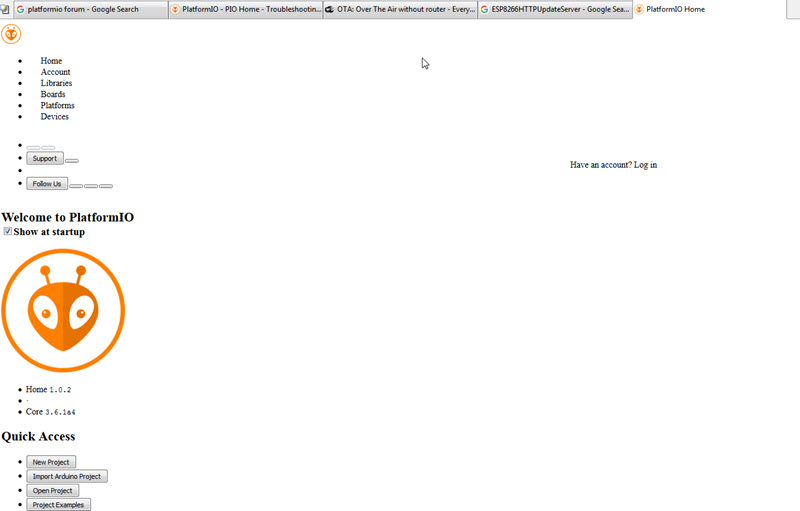This screenshot has width=800, height=511.
Task: Open the Account navigation item
Action: [x=55, y=72]
